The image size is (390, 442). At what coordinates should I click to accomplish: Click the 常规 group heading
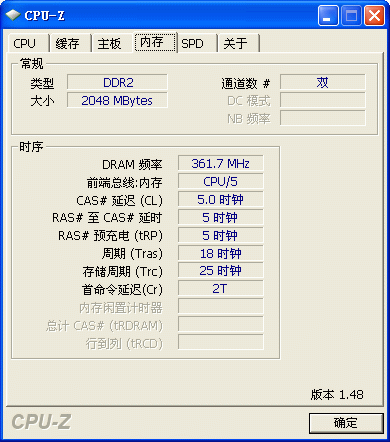(x=31, y=63)
